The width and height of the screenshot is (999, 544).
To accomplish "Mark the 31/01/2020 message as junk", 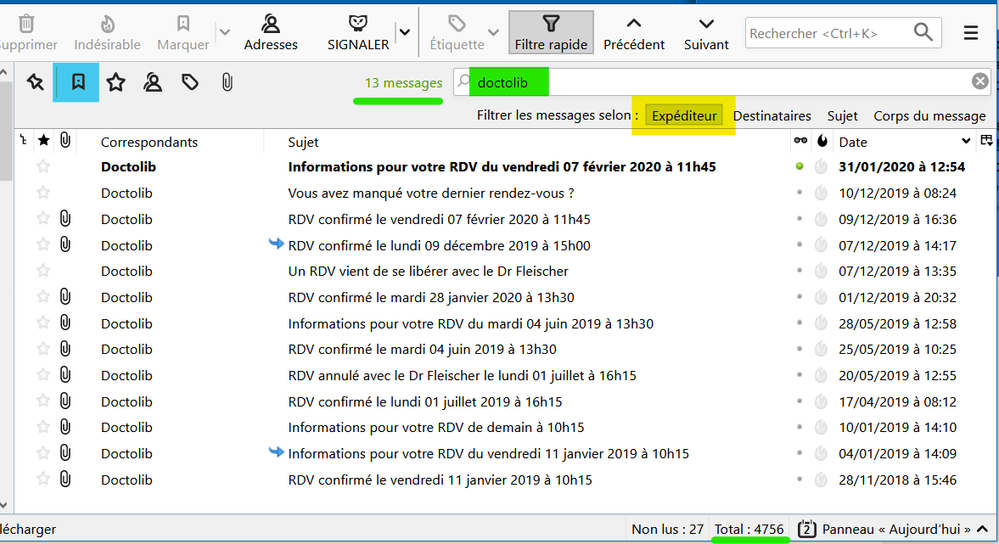I will pos(821,167).
